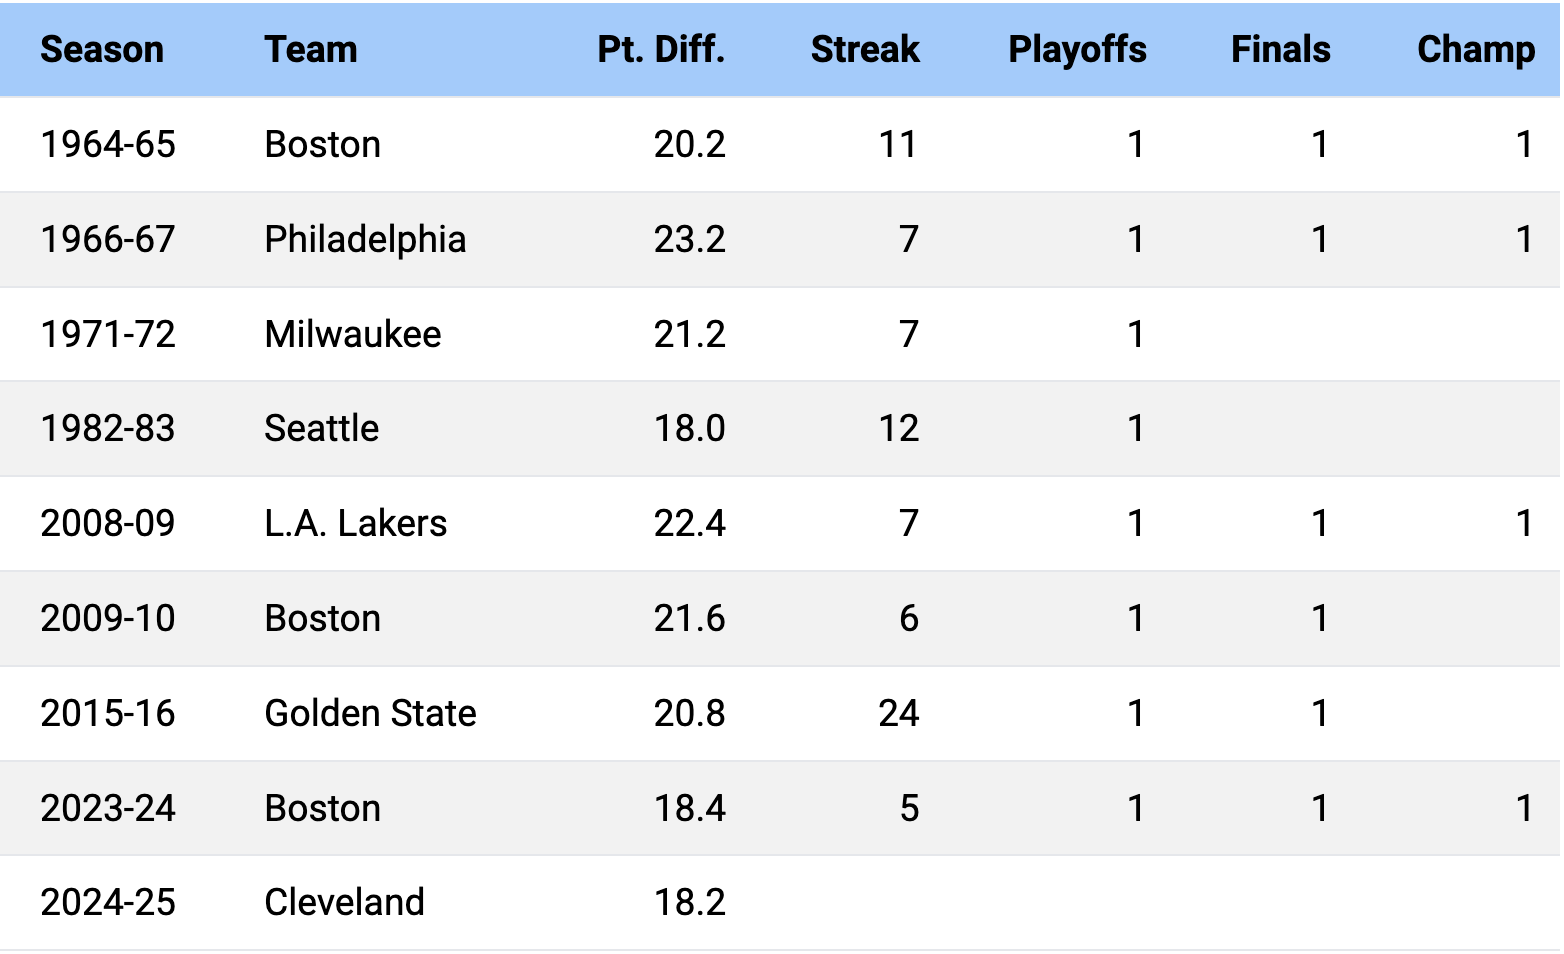The width and height of the screenshot is (1564, 954).
Task: Click the 2009-10 season cell
Action: pos(108,618)
